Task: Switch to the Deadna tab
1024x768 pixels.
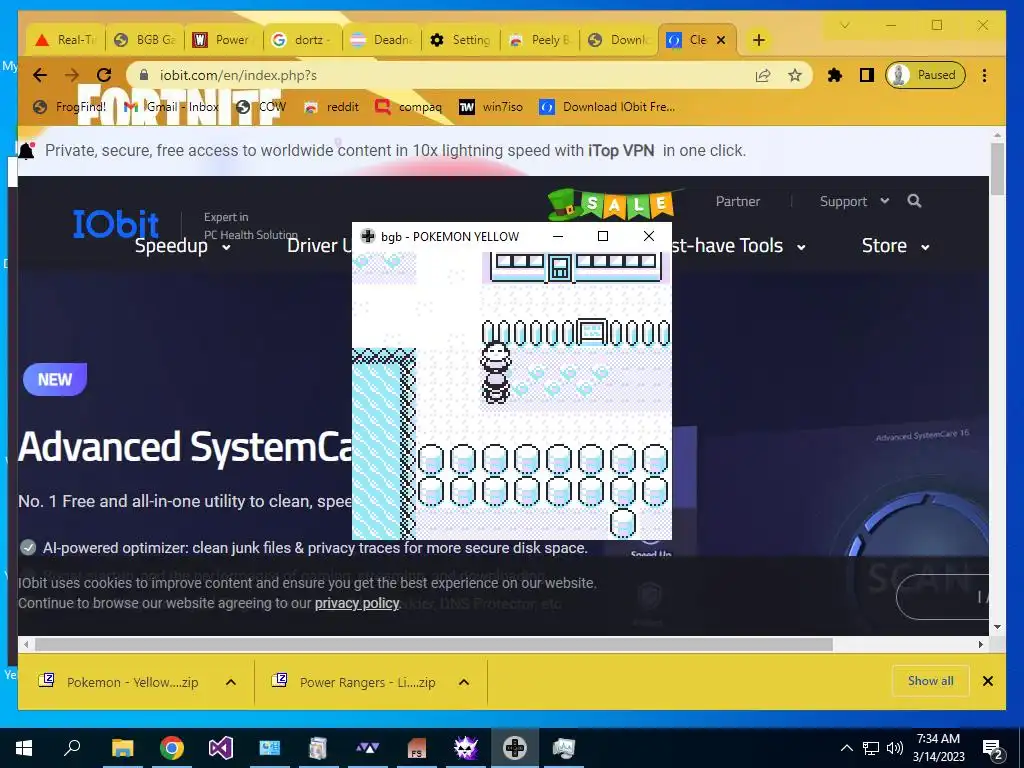Action: coord(381,40)
